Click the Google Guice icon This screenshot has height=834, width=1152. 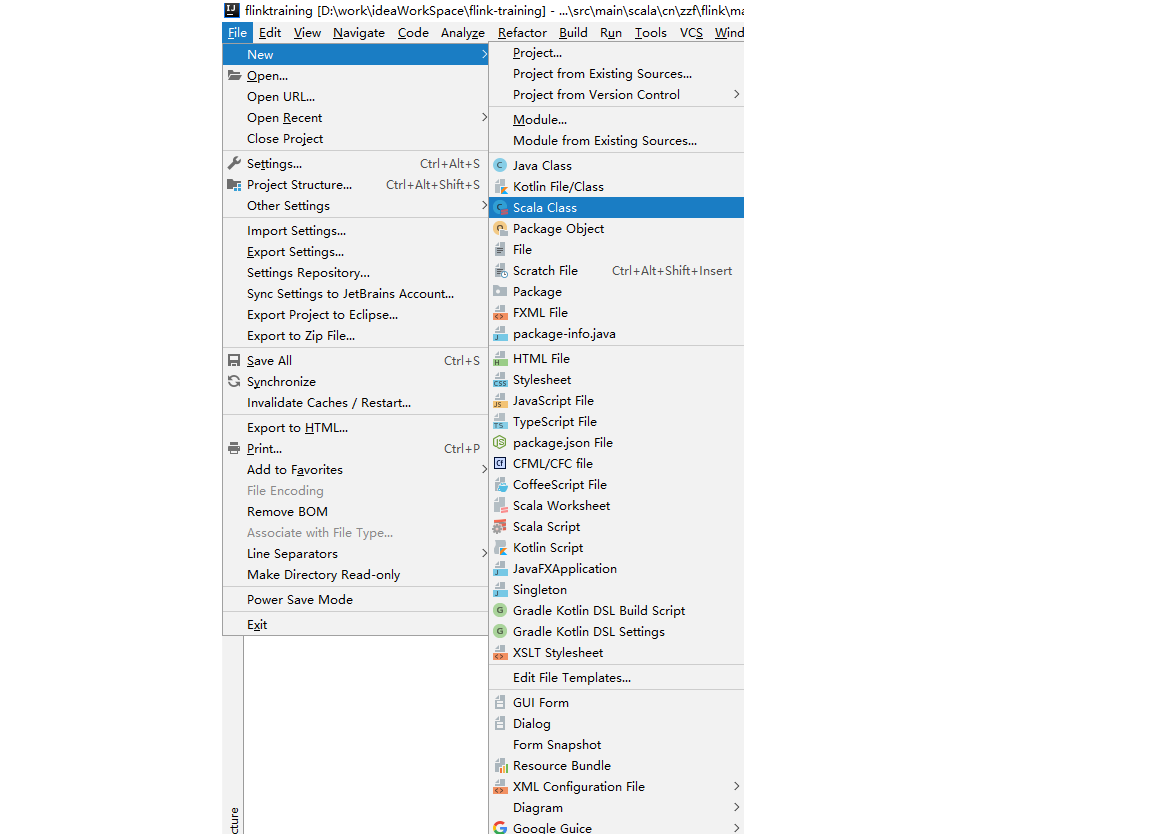tap(500, 828)
